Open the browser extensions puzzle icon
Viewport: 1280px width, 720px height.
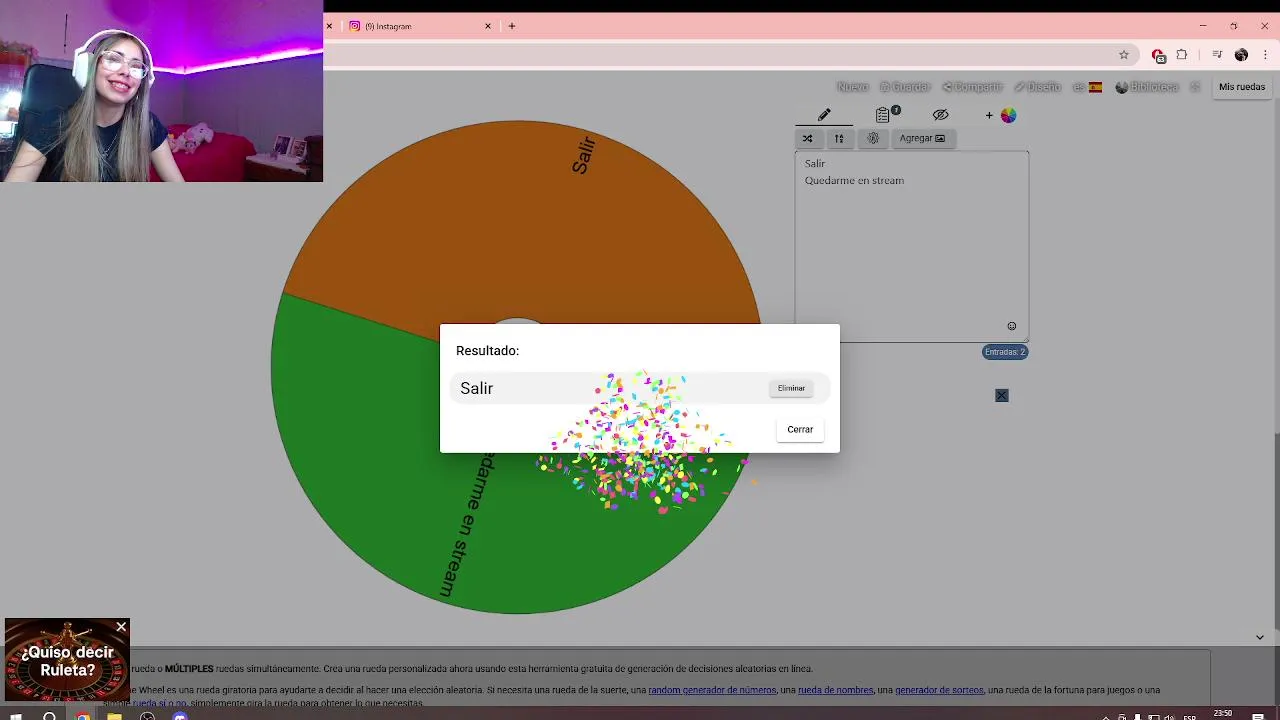[1182, 55]
